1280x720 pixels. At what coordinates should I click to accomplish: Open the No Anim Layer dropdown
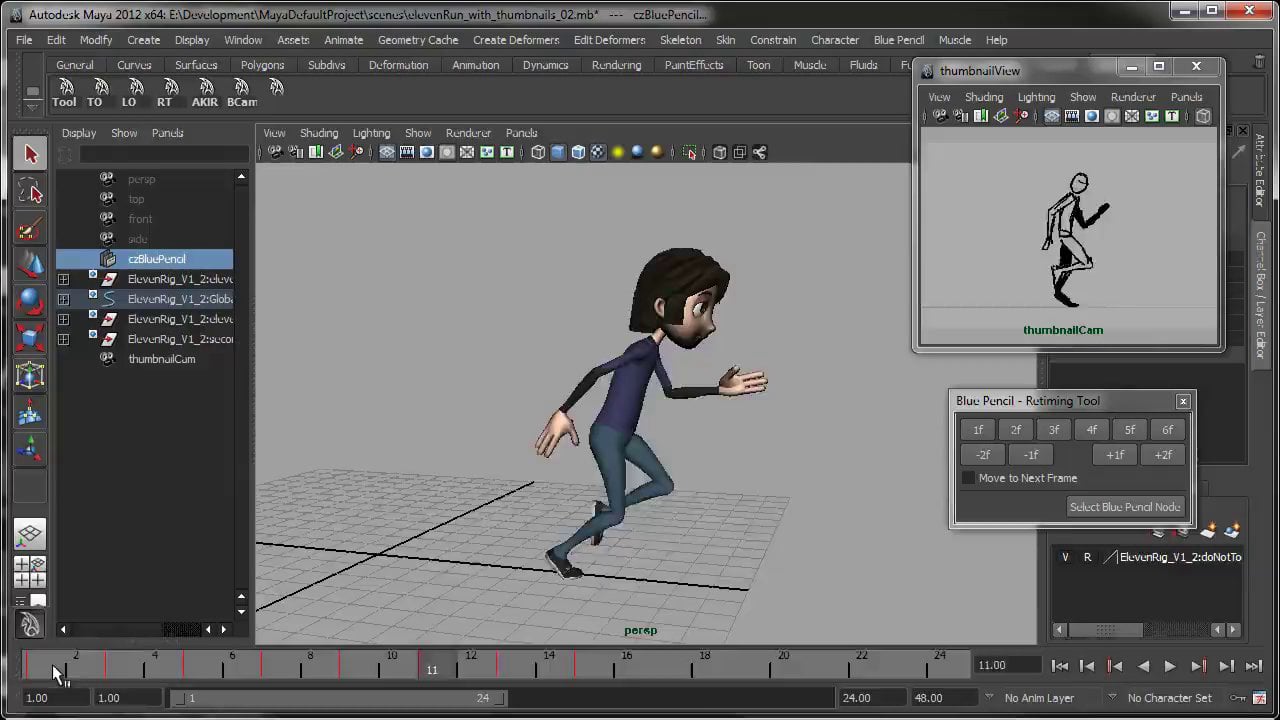point(1040,698)
